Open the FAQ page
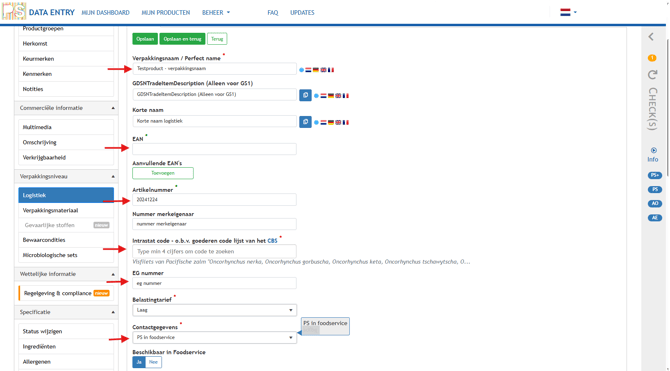The image size is (670, 371). [273, 13]
